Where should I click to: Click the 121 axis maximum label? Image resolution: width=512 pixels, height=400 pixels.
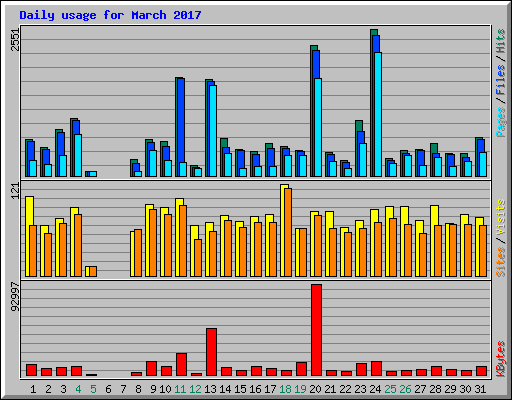point(15,191)
